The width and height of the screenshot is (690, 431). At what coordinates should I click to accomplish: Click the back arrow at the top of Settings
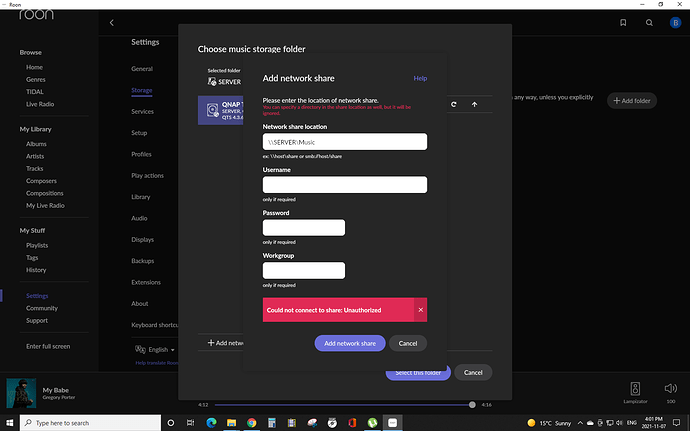112,22
